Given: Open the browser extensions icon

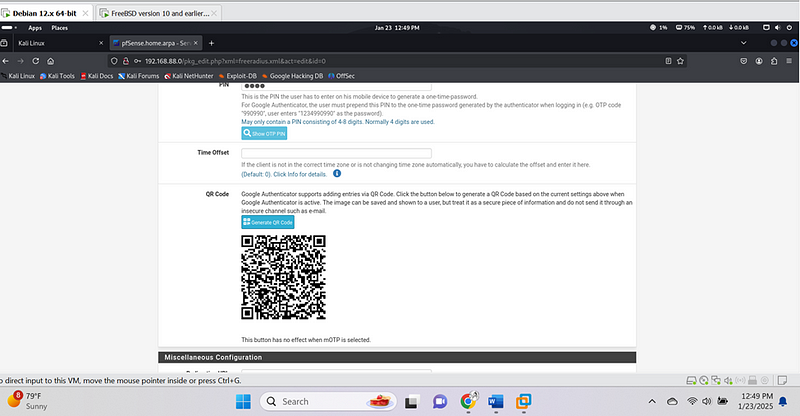Looking at the screenshot, I should [774, 61].
